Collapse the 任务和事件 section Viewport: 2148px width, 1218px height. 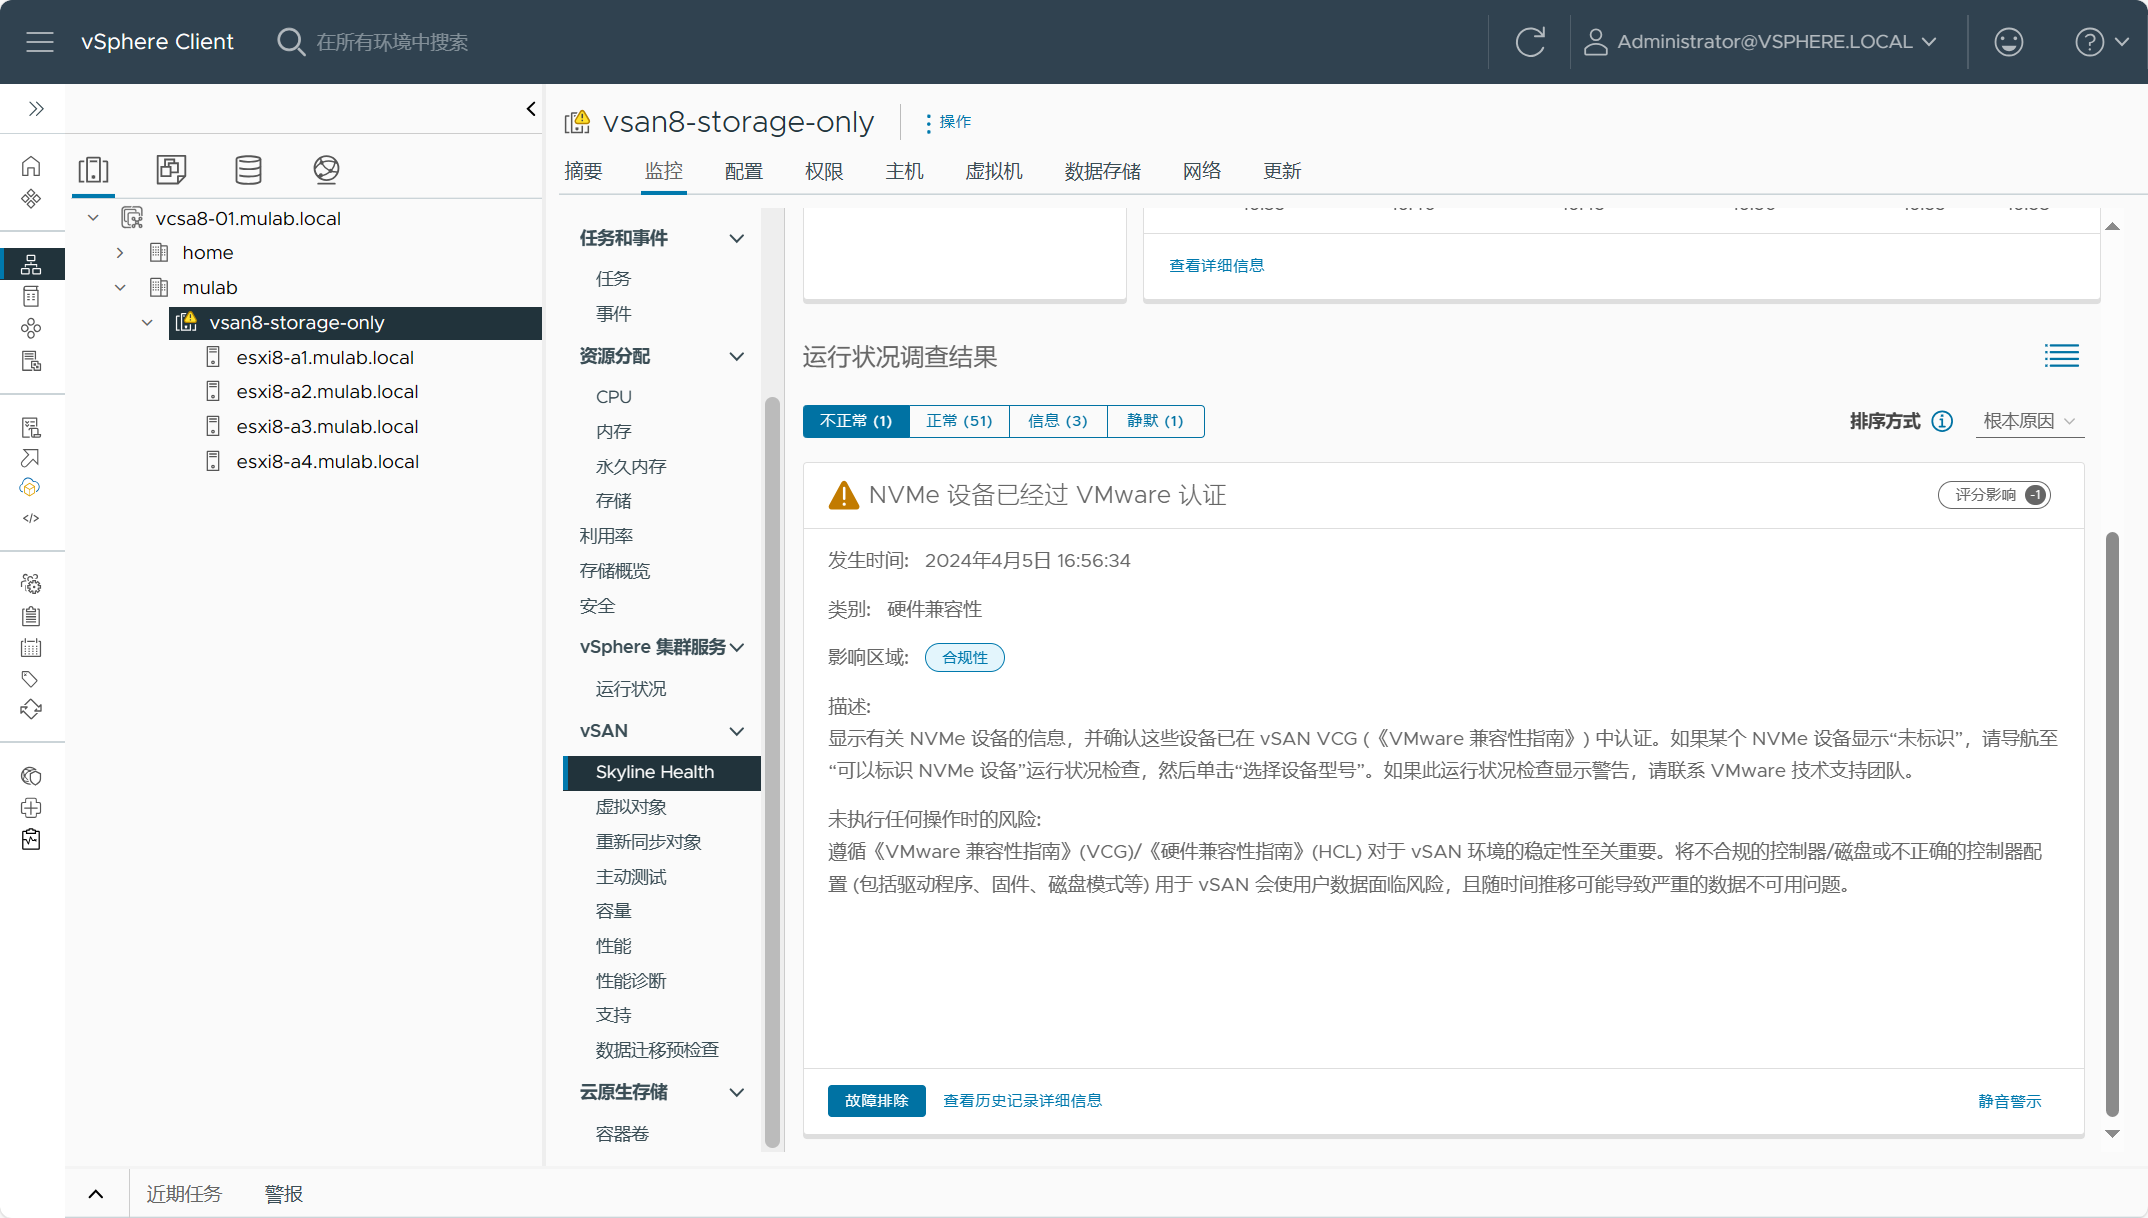[x=737, y=238]
